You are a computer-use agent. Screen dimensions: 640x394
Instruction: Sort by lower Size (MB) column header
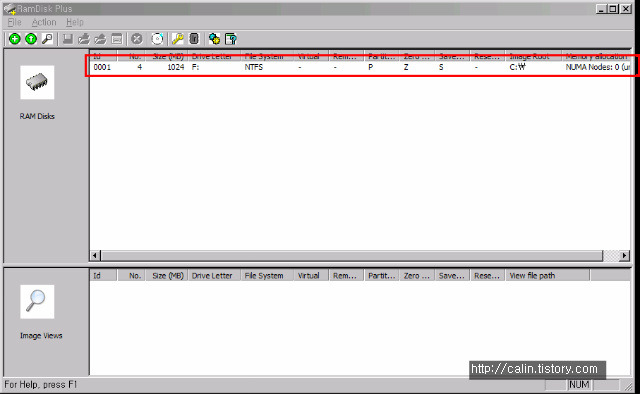pos(167,276)
